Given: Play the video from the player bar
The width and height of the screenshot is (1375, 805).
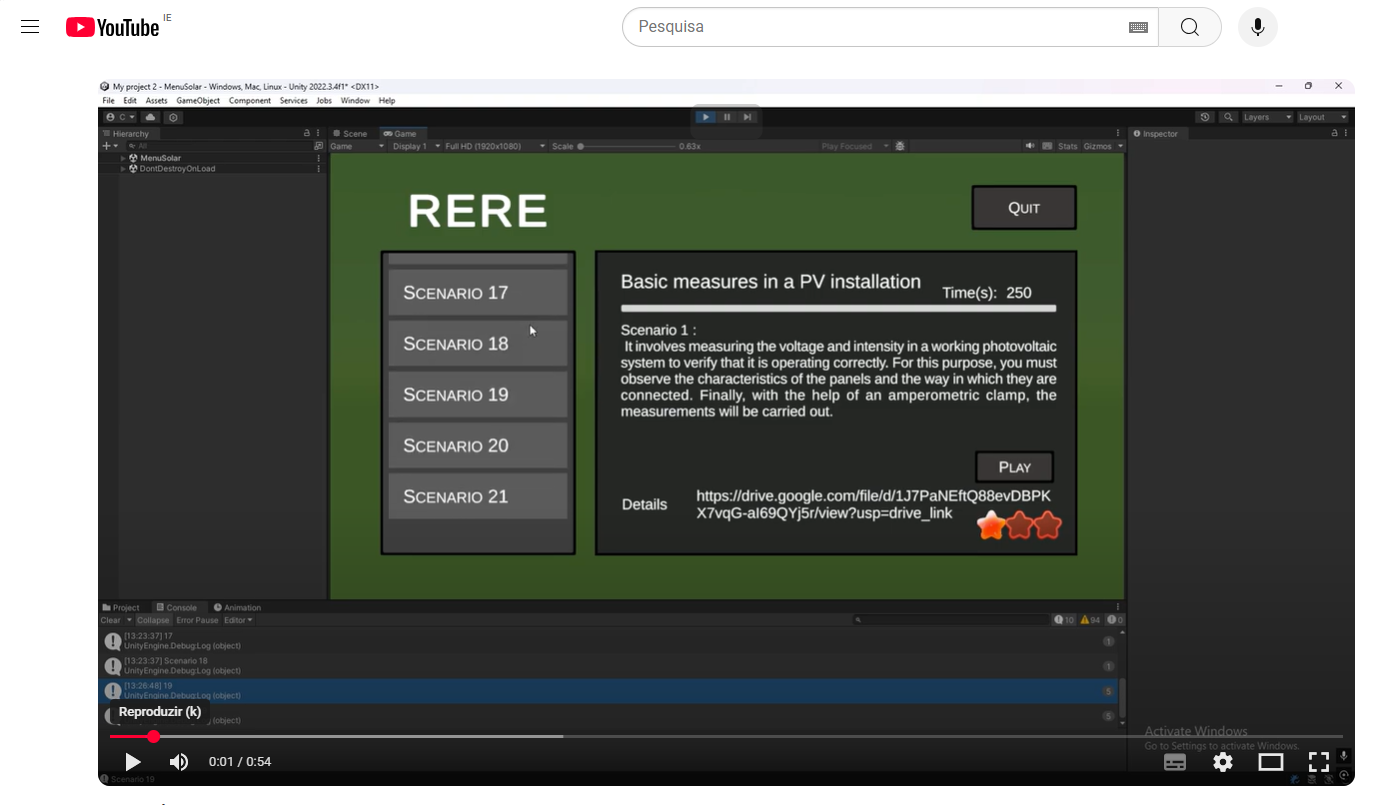Looking at the screenshot, I should pos(132,762).
